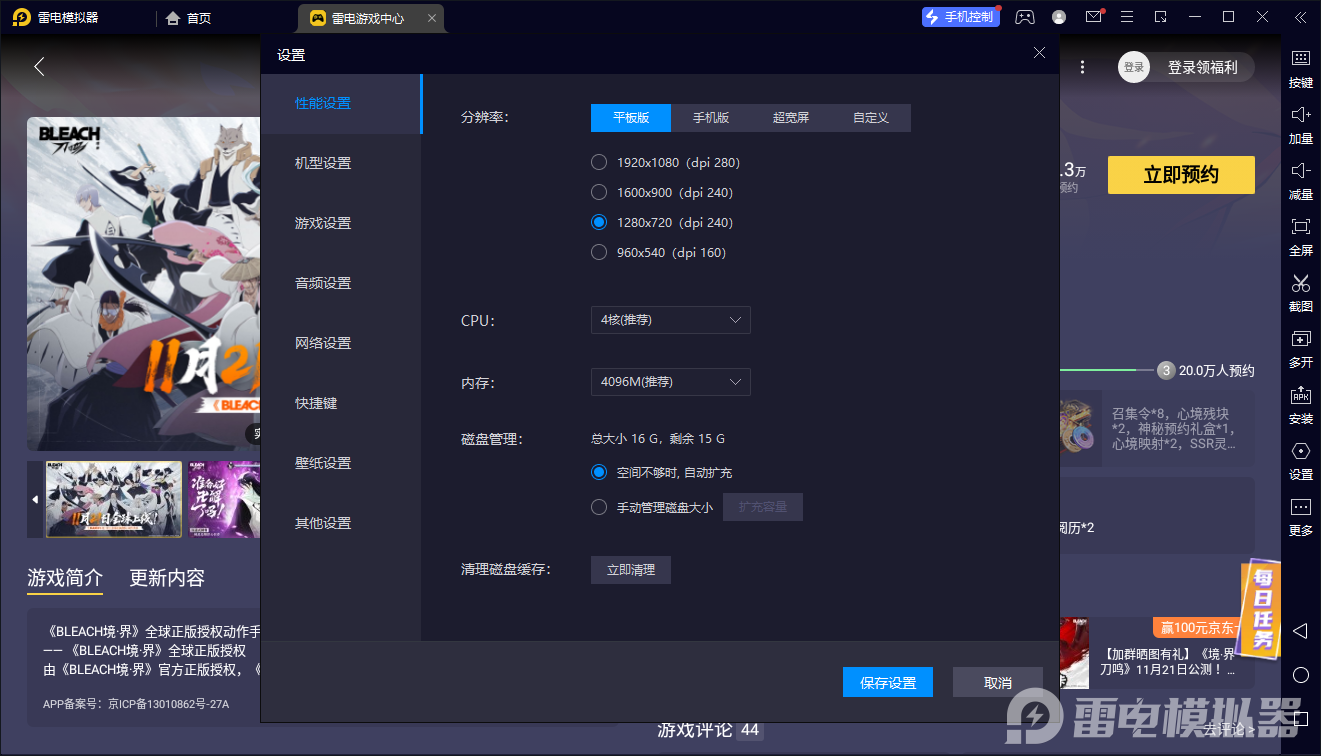Select automatic disk expansion option
Screen dimensions: 1321x756
598,472
